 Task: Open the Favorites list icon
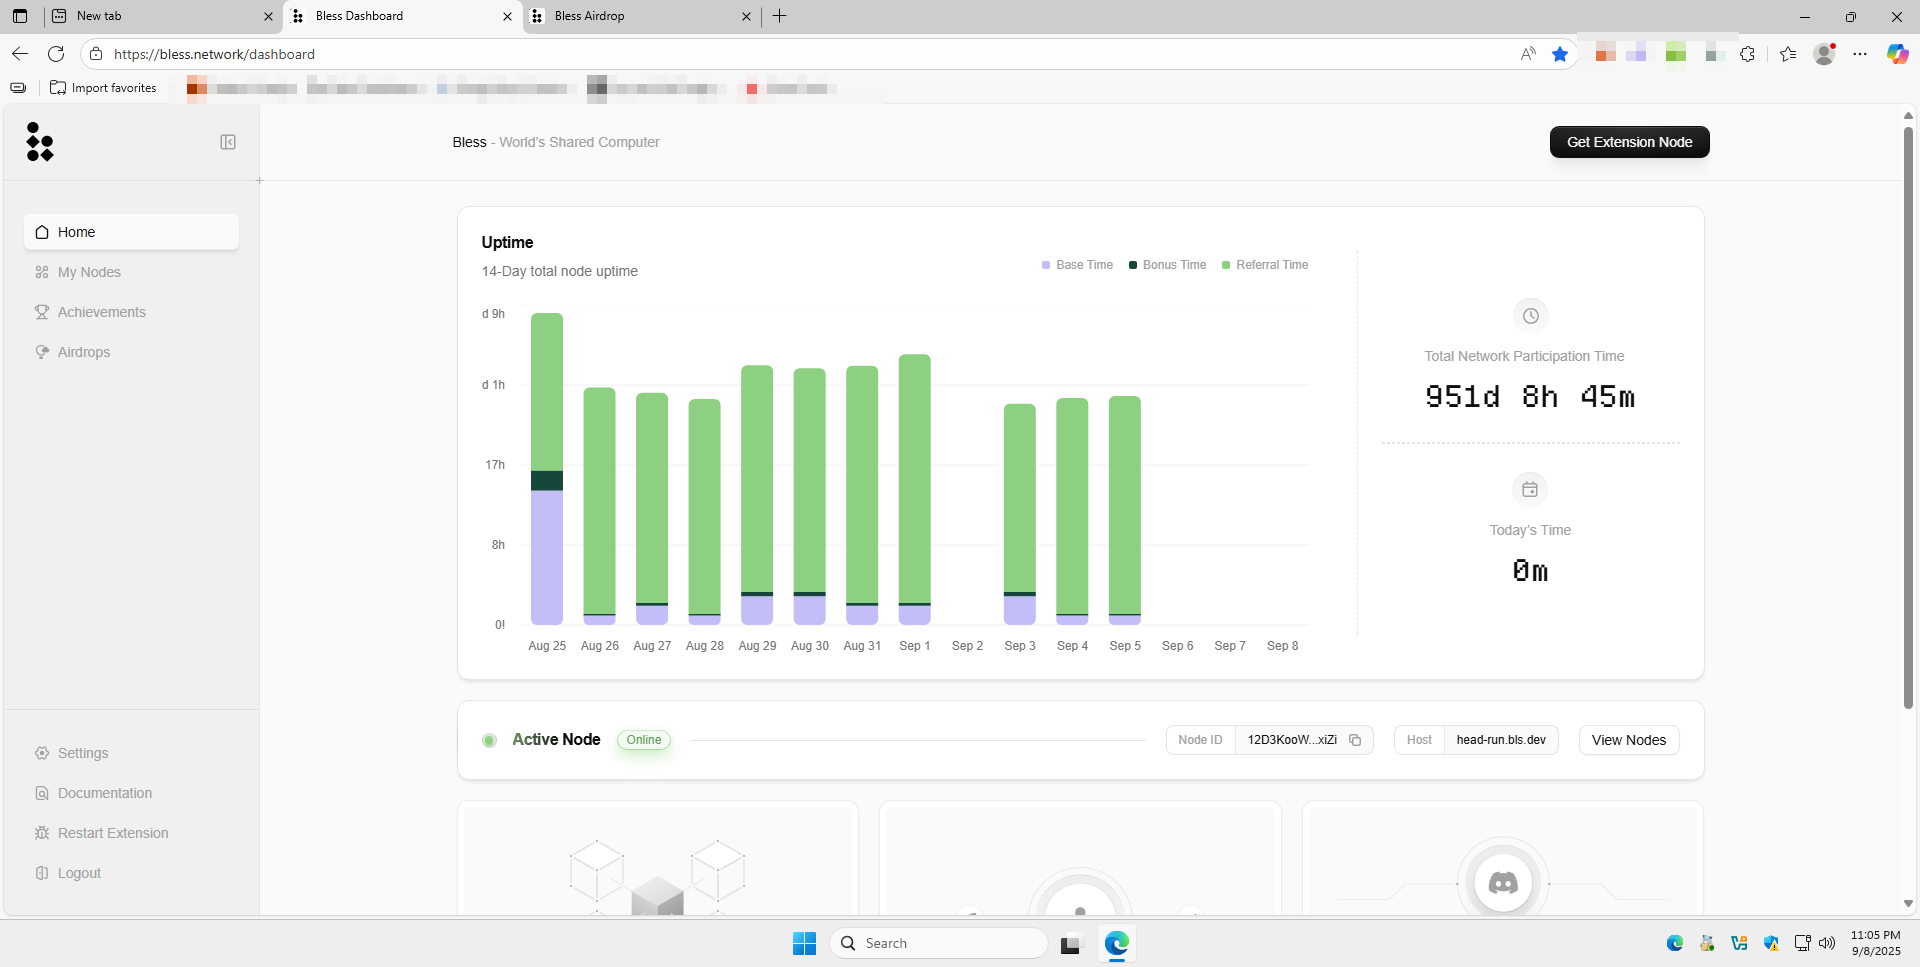(x=1788, y=54)
